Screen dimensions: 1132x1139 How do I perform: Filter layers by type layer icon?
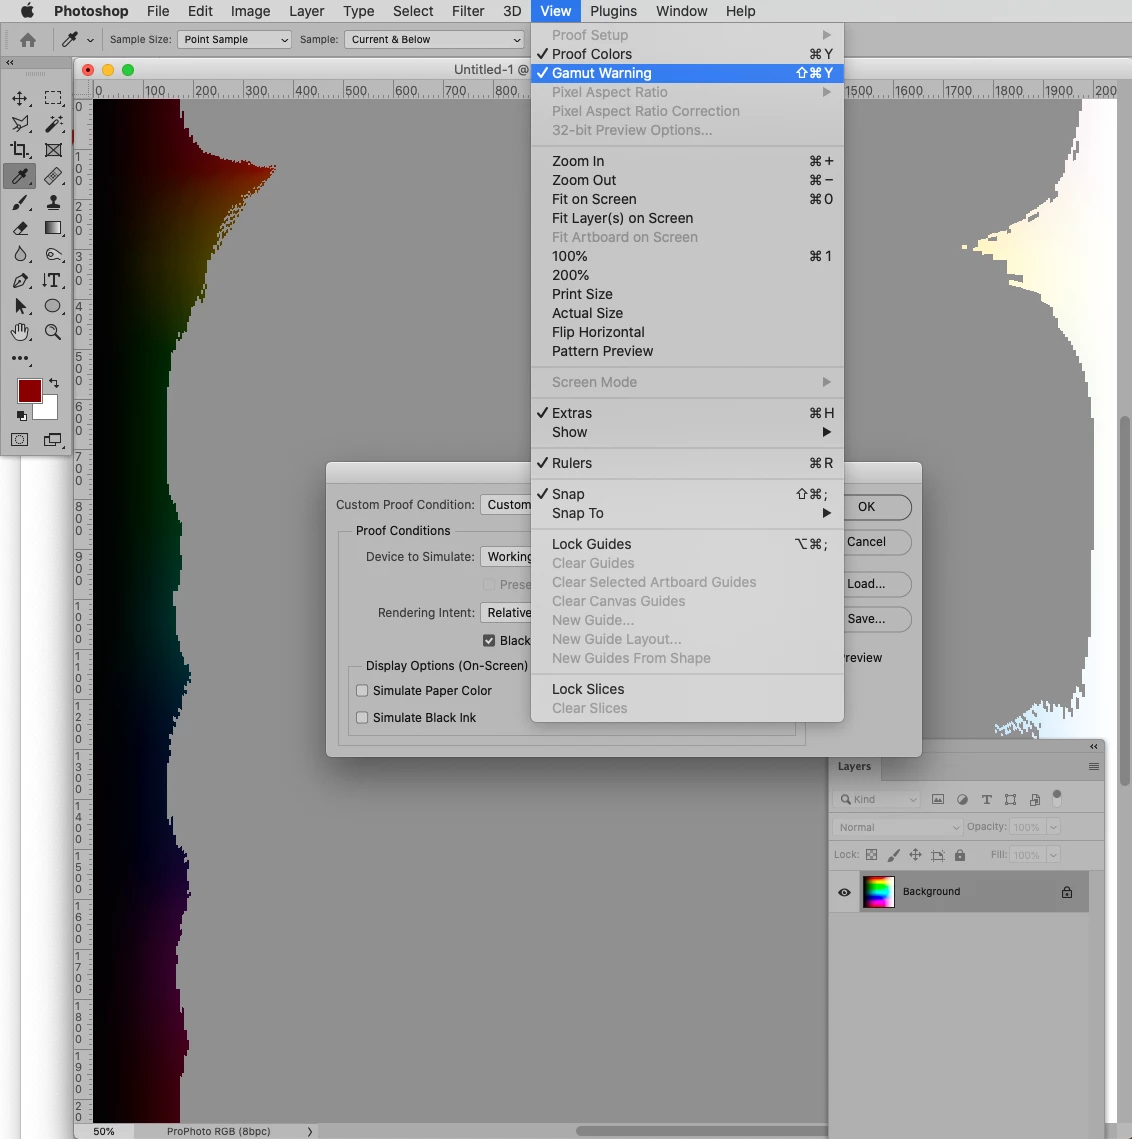click(987, 799)
